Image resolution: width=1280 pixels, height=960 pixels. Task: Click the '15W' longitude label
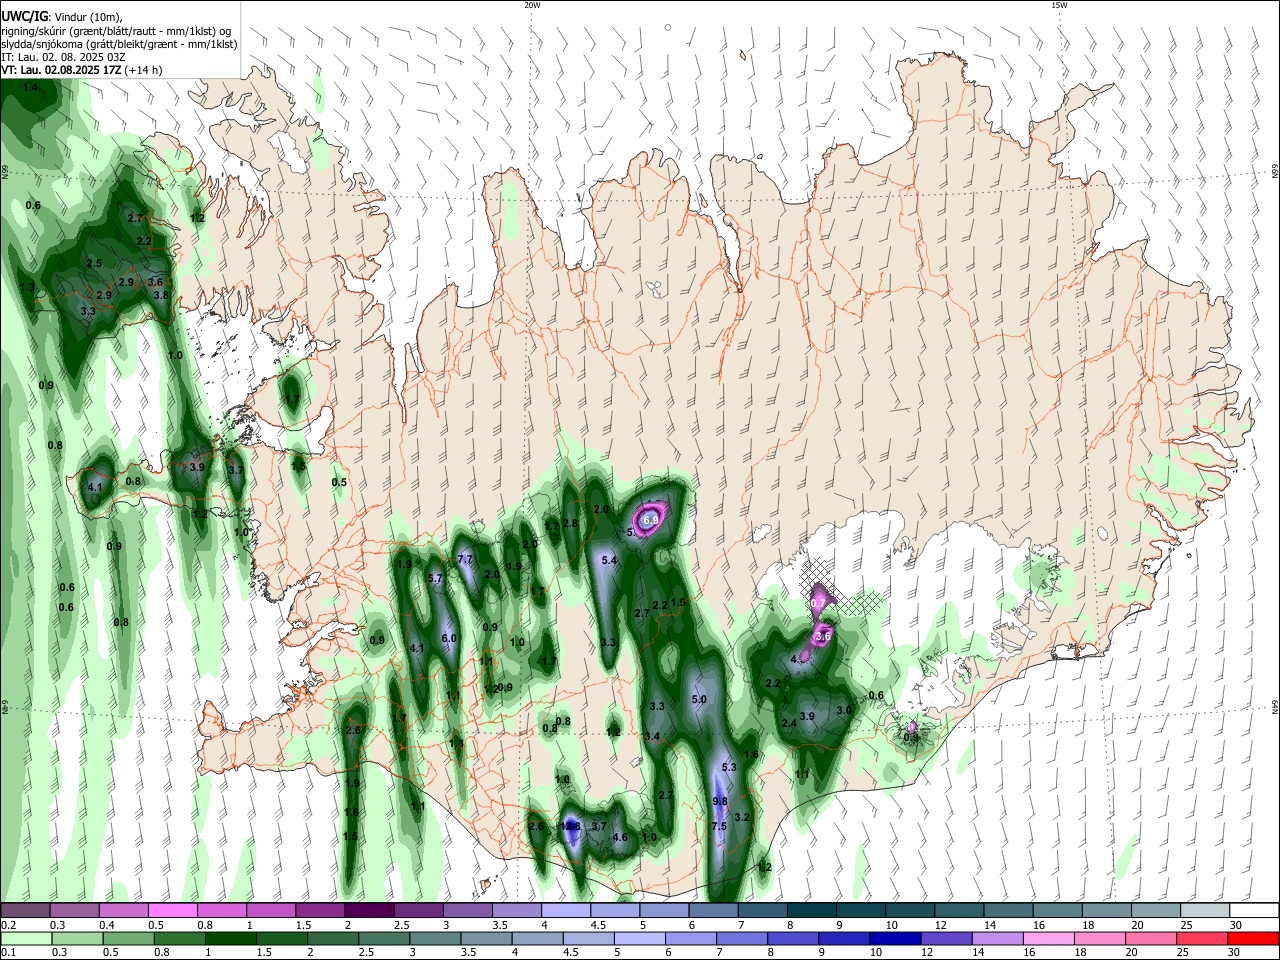pos(1059,5)
